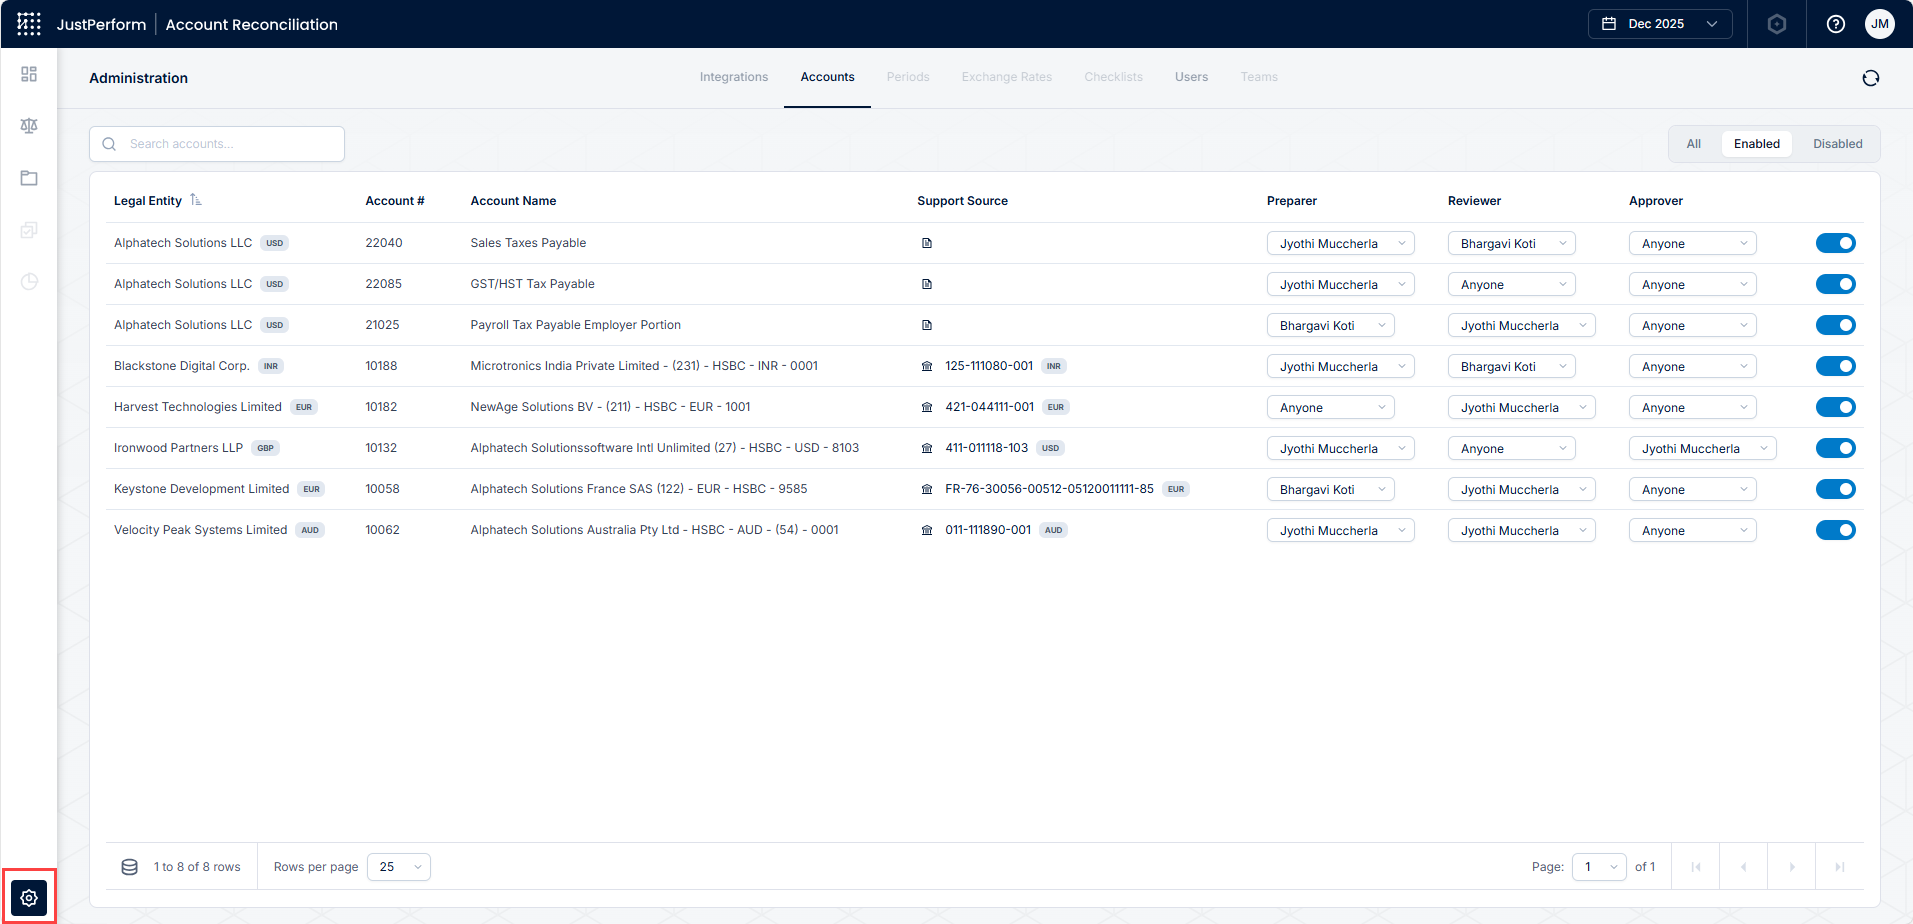Screen dimensions: 1913x924
Task: Sort by the Account # column header
Action: pos(395,201)
